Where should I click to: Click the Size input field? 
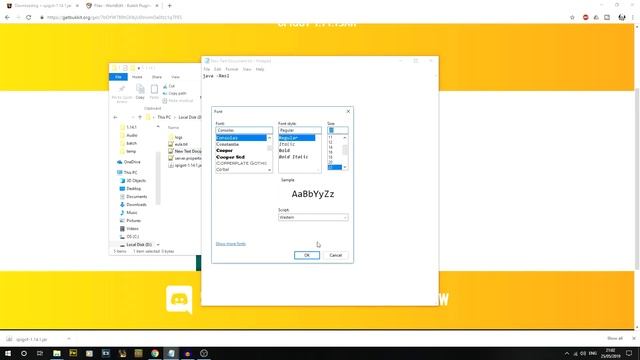coord(338,130)
